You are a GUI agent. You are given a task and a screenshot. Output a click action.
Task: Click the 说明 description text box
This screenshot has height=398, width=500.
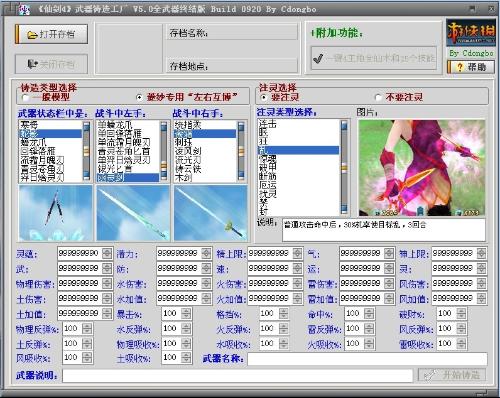384,230
